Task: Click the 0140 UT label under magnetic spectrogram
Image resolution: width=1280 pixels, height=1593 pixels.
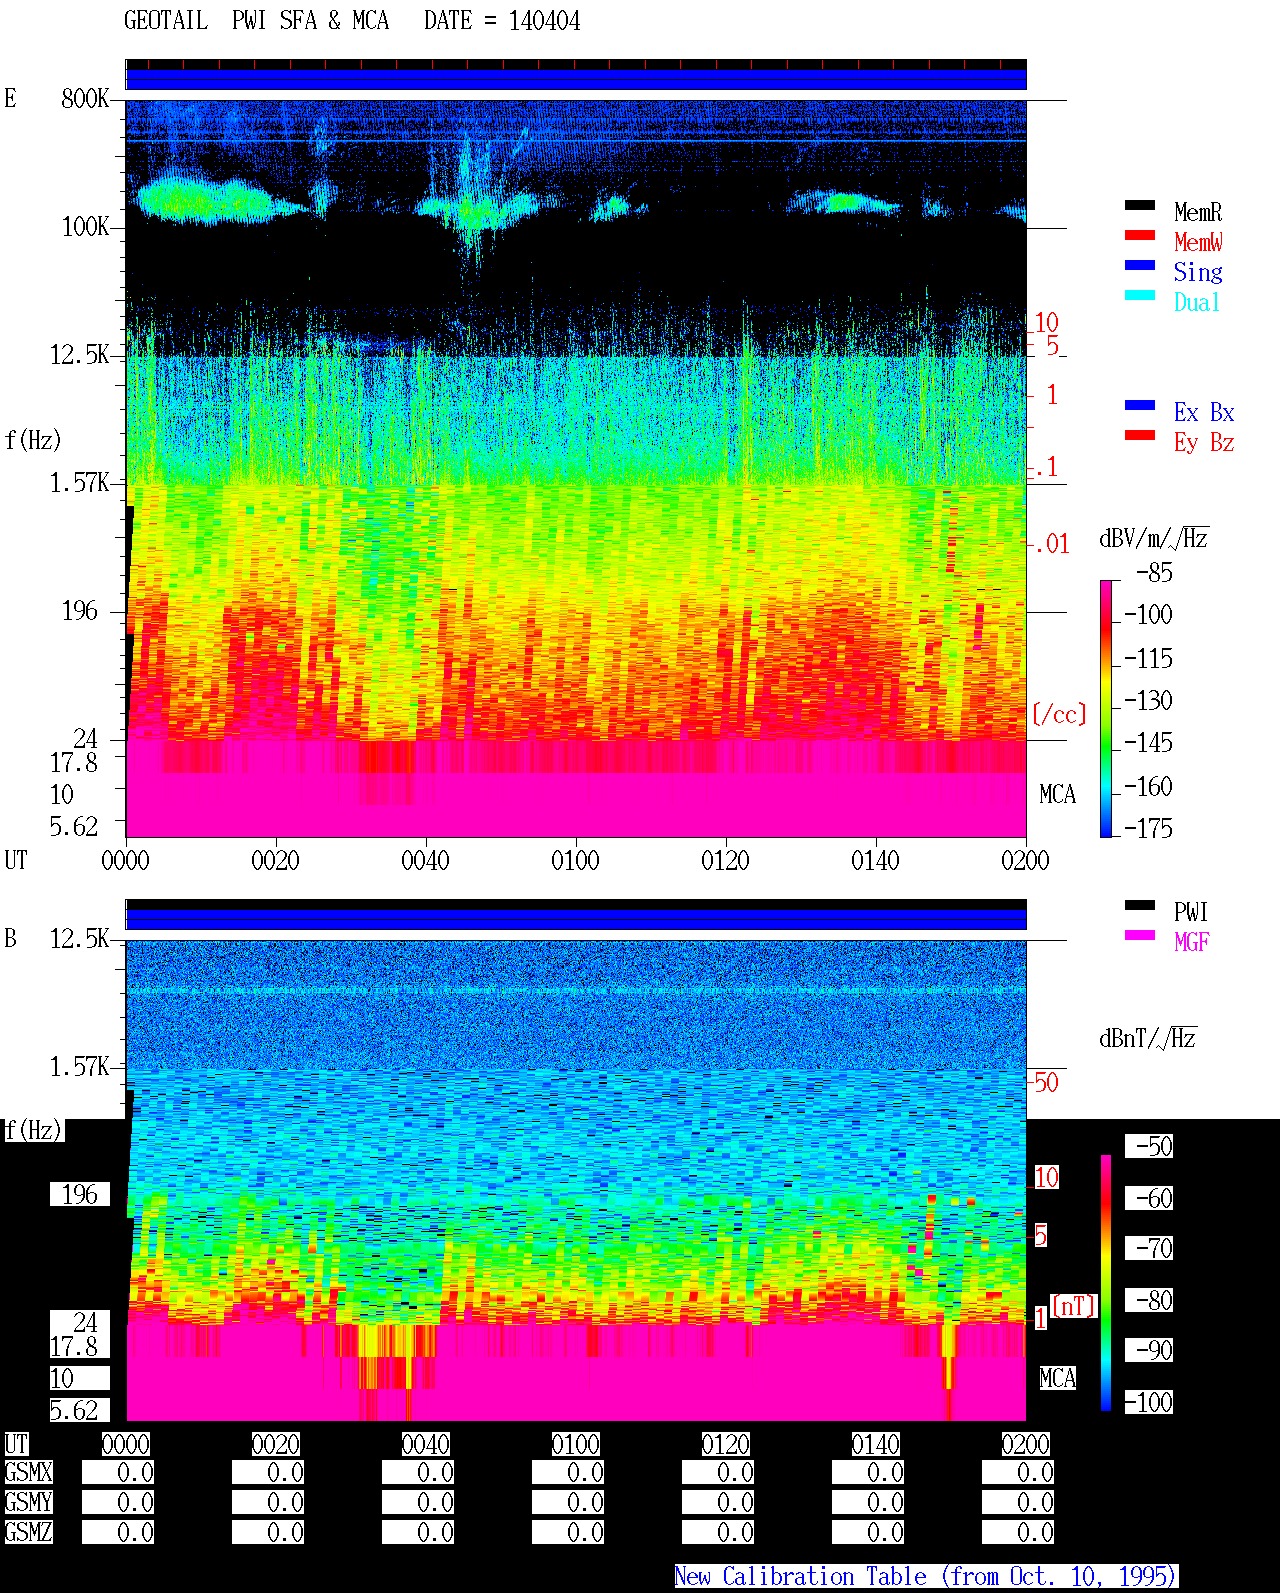Action: (875, 1444)
